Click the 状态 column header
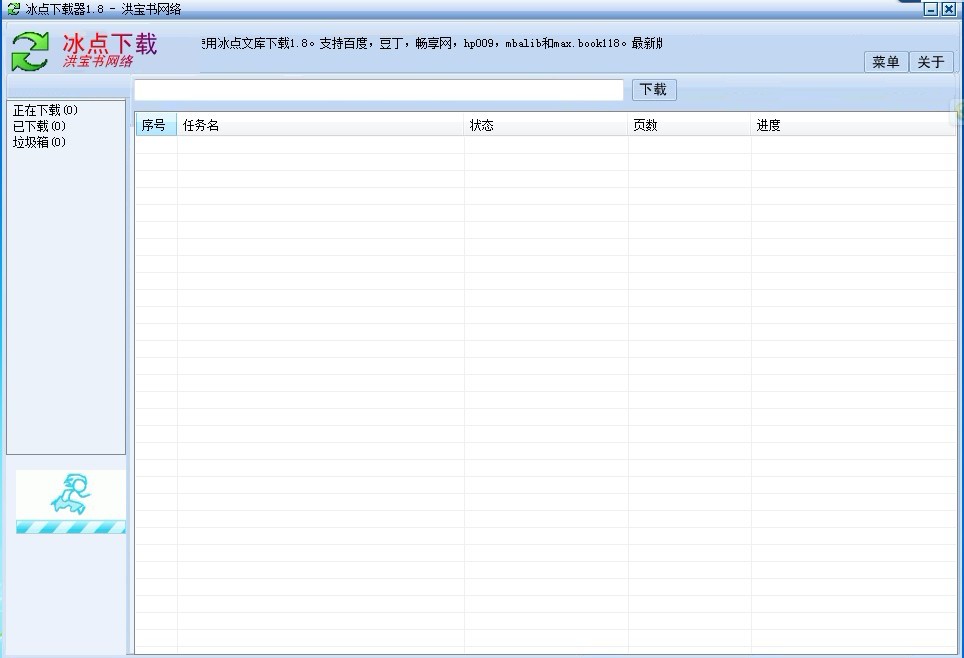The height and width of the screenshot is (658, 964). pyautogui.click(x=546, y=125)
